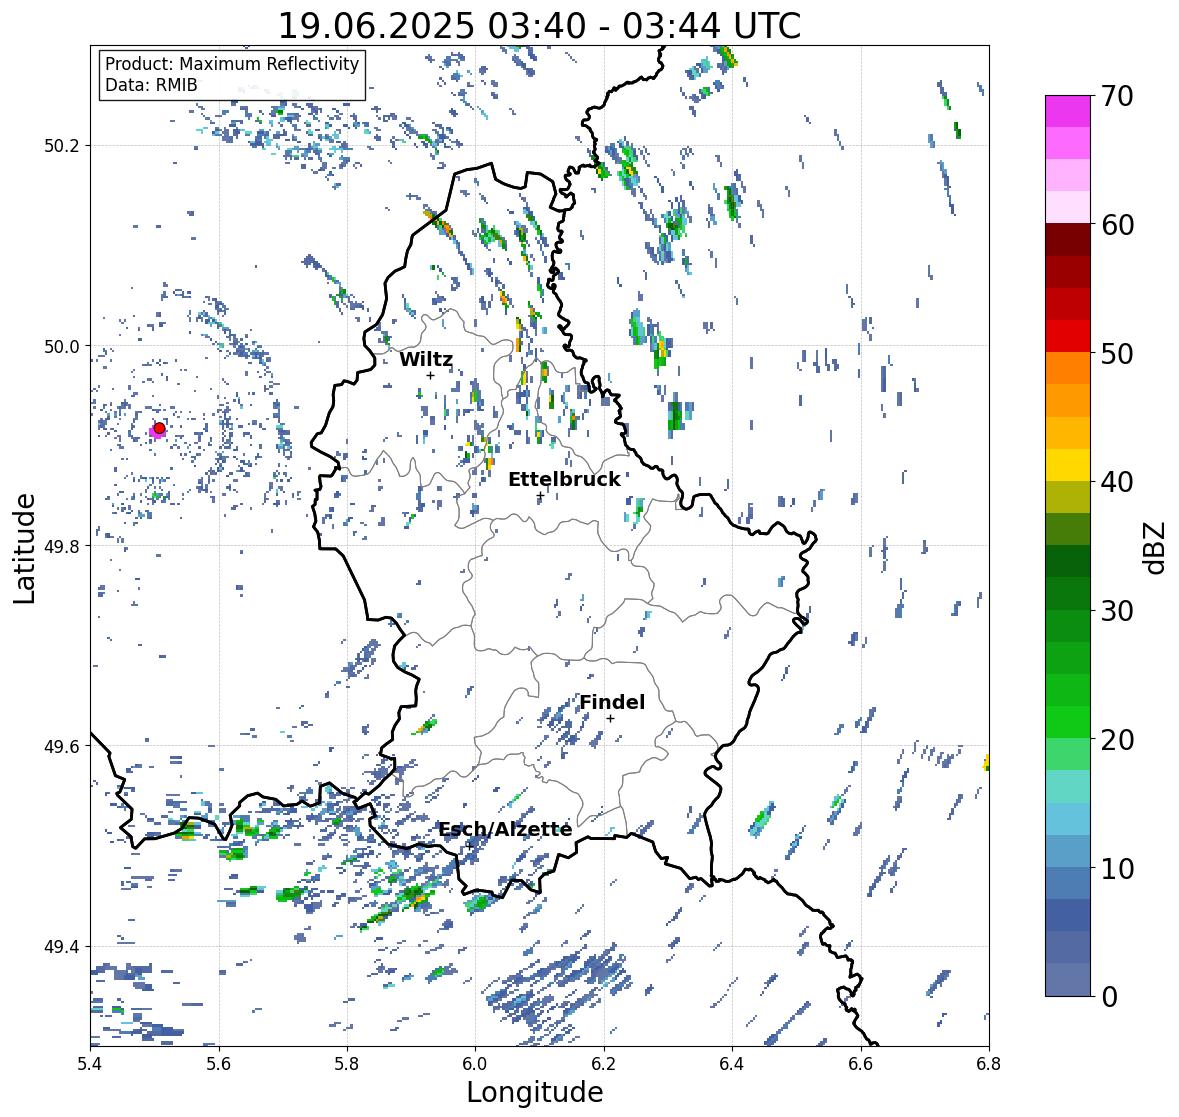1179x1117 pixels.
Task: Click the colorbar tick label 30
Action: pyautogui.click(x=1117, y=610)
